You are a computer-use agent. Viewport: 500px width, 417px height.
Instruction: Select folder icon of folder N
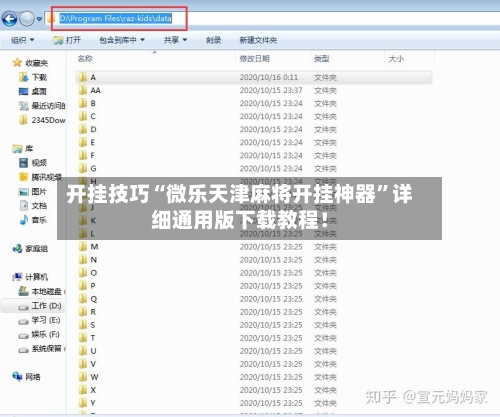tap(83, 260)
